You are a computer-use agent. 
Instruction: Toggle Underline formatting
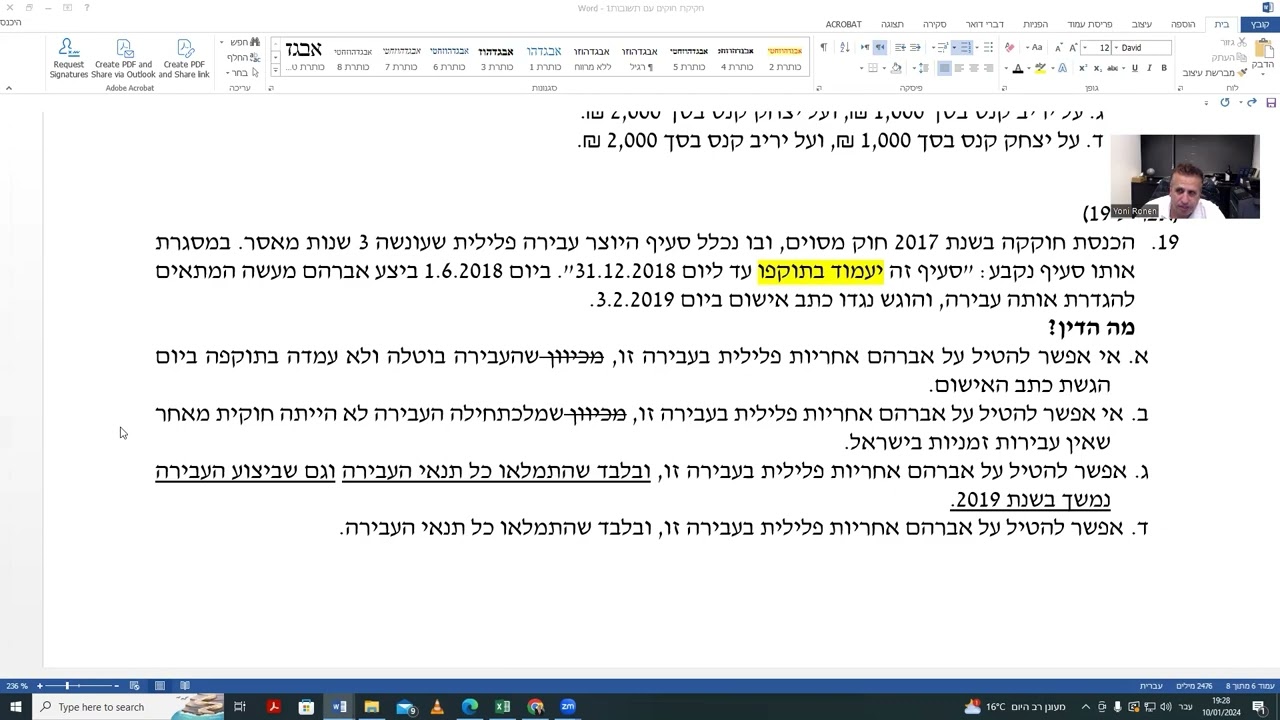pos(1134,68)
